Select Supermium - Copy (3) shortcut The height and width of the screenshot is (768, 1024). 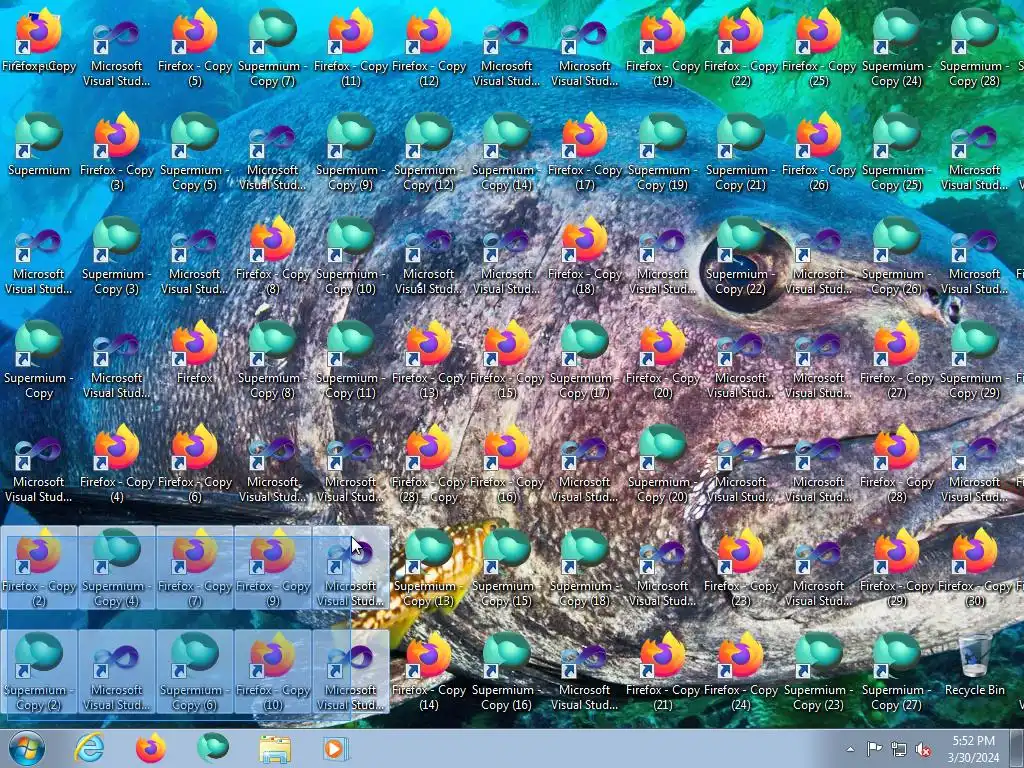tap(117, 255)
